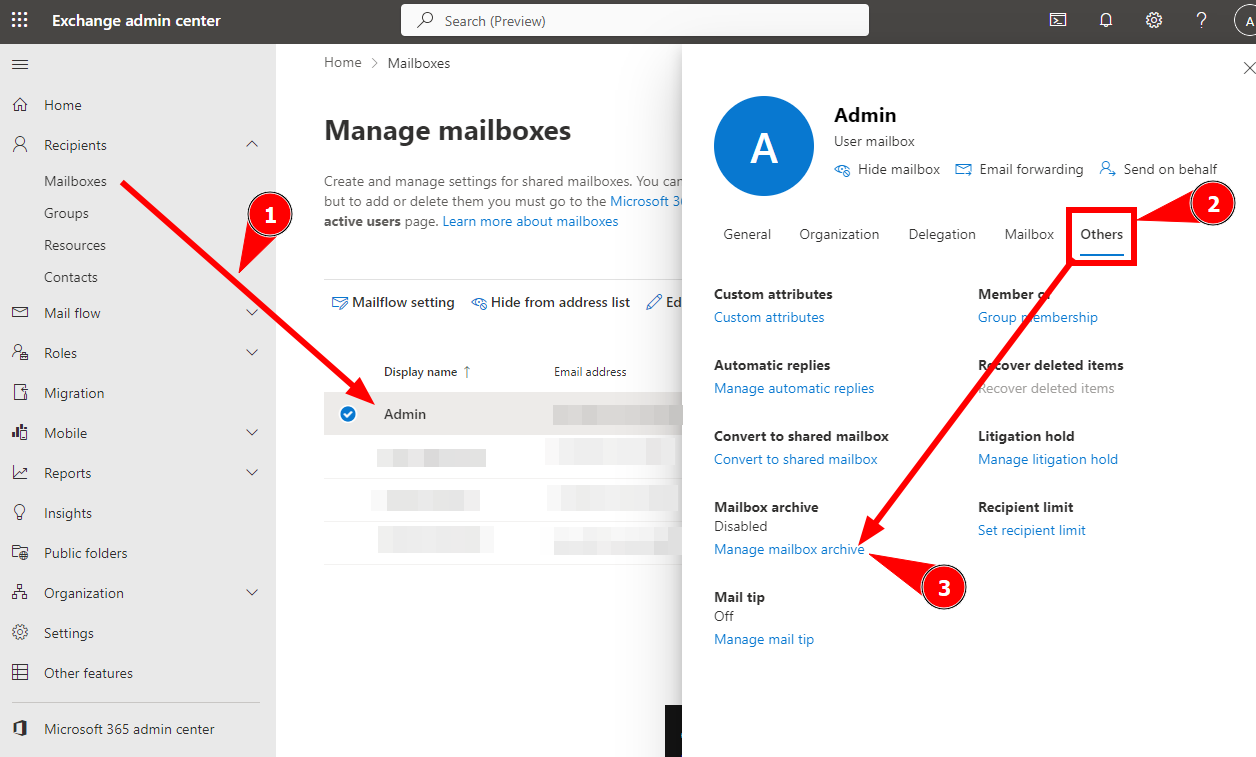Click Hide from address list button

point(551,302)
